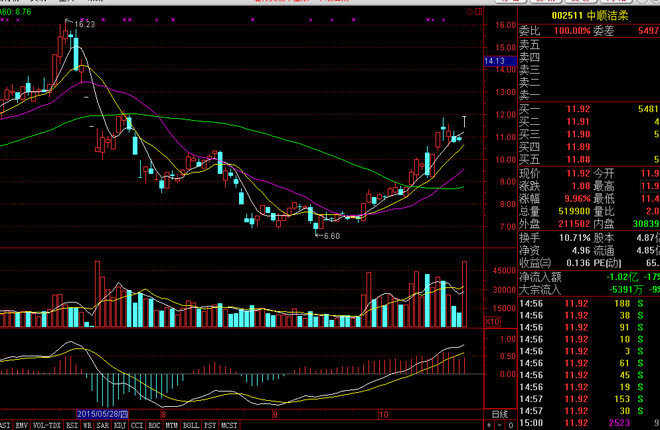The image size is (660, 430).
Task: Select the 卖三 order book row
Action: 589,70
